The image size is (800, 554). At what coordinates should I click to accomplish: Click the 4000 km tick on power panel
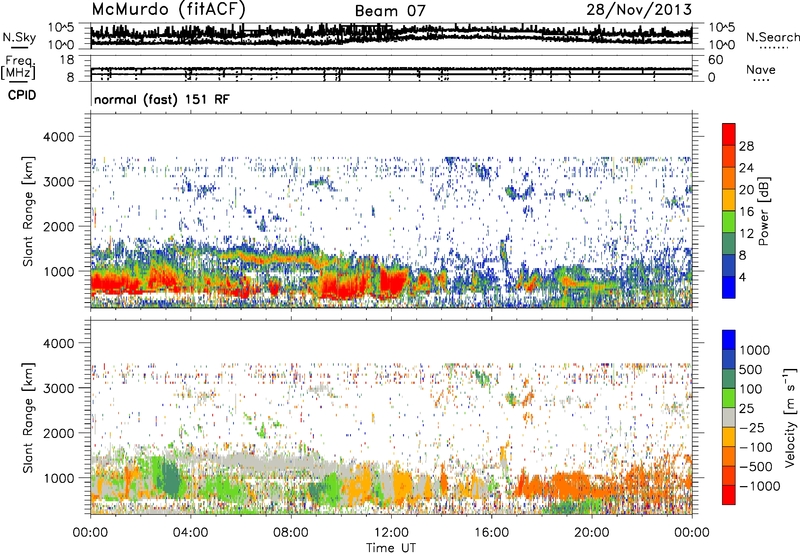point(58,137)
